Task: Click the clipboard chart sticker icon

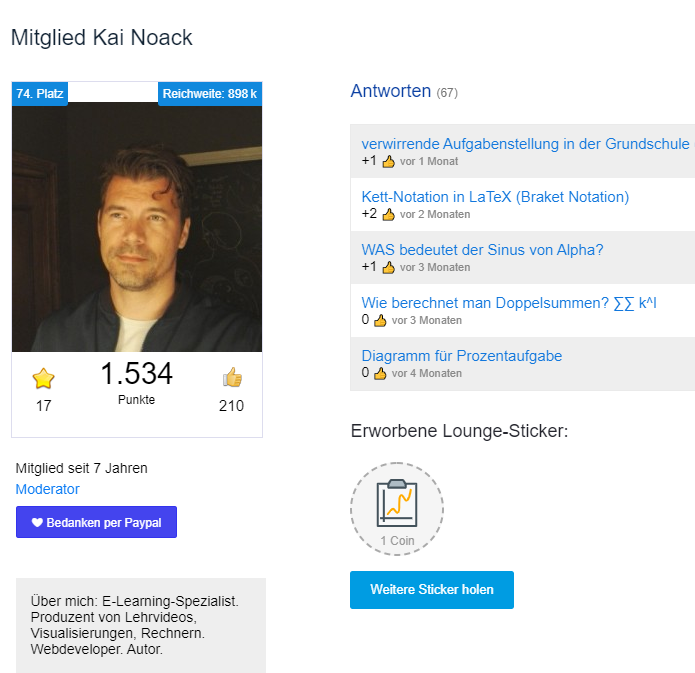Action: pos(397,502)
